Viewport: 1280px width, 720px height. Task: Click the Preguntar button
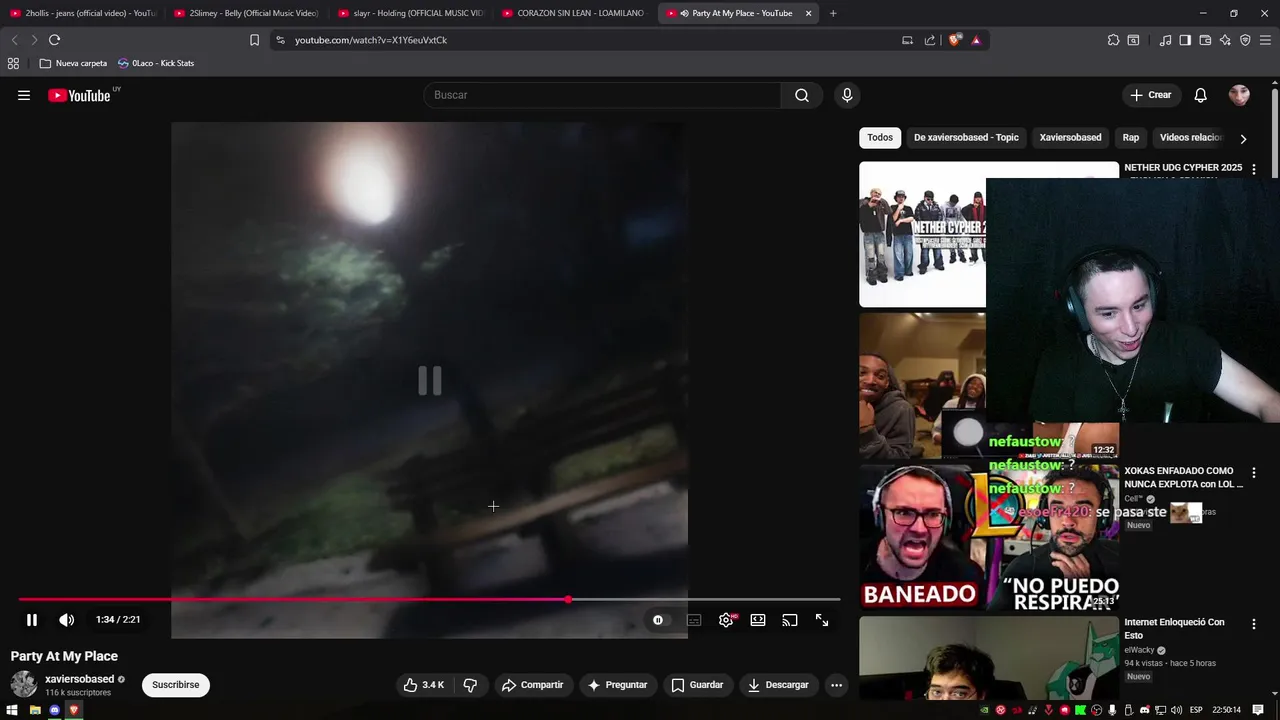tap(618, 685)
